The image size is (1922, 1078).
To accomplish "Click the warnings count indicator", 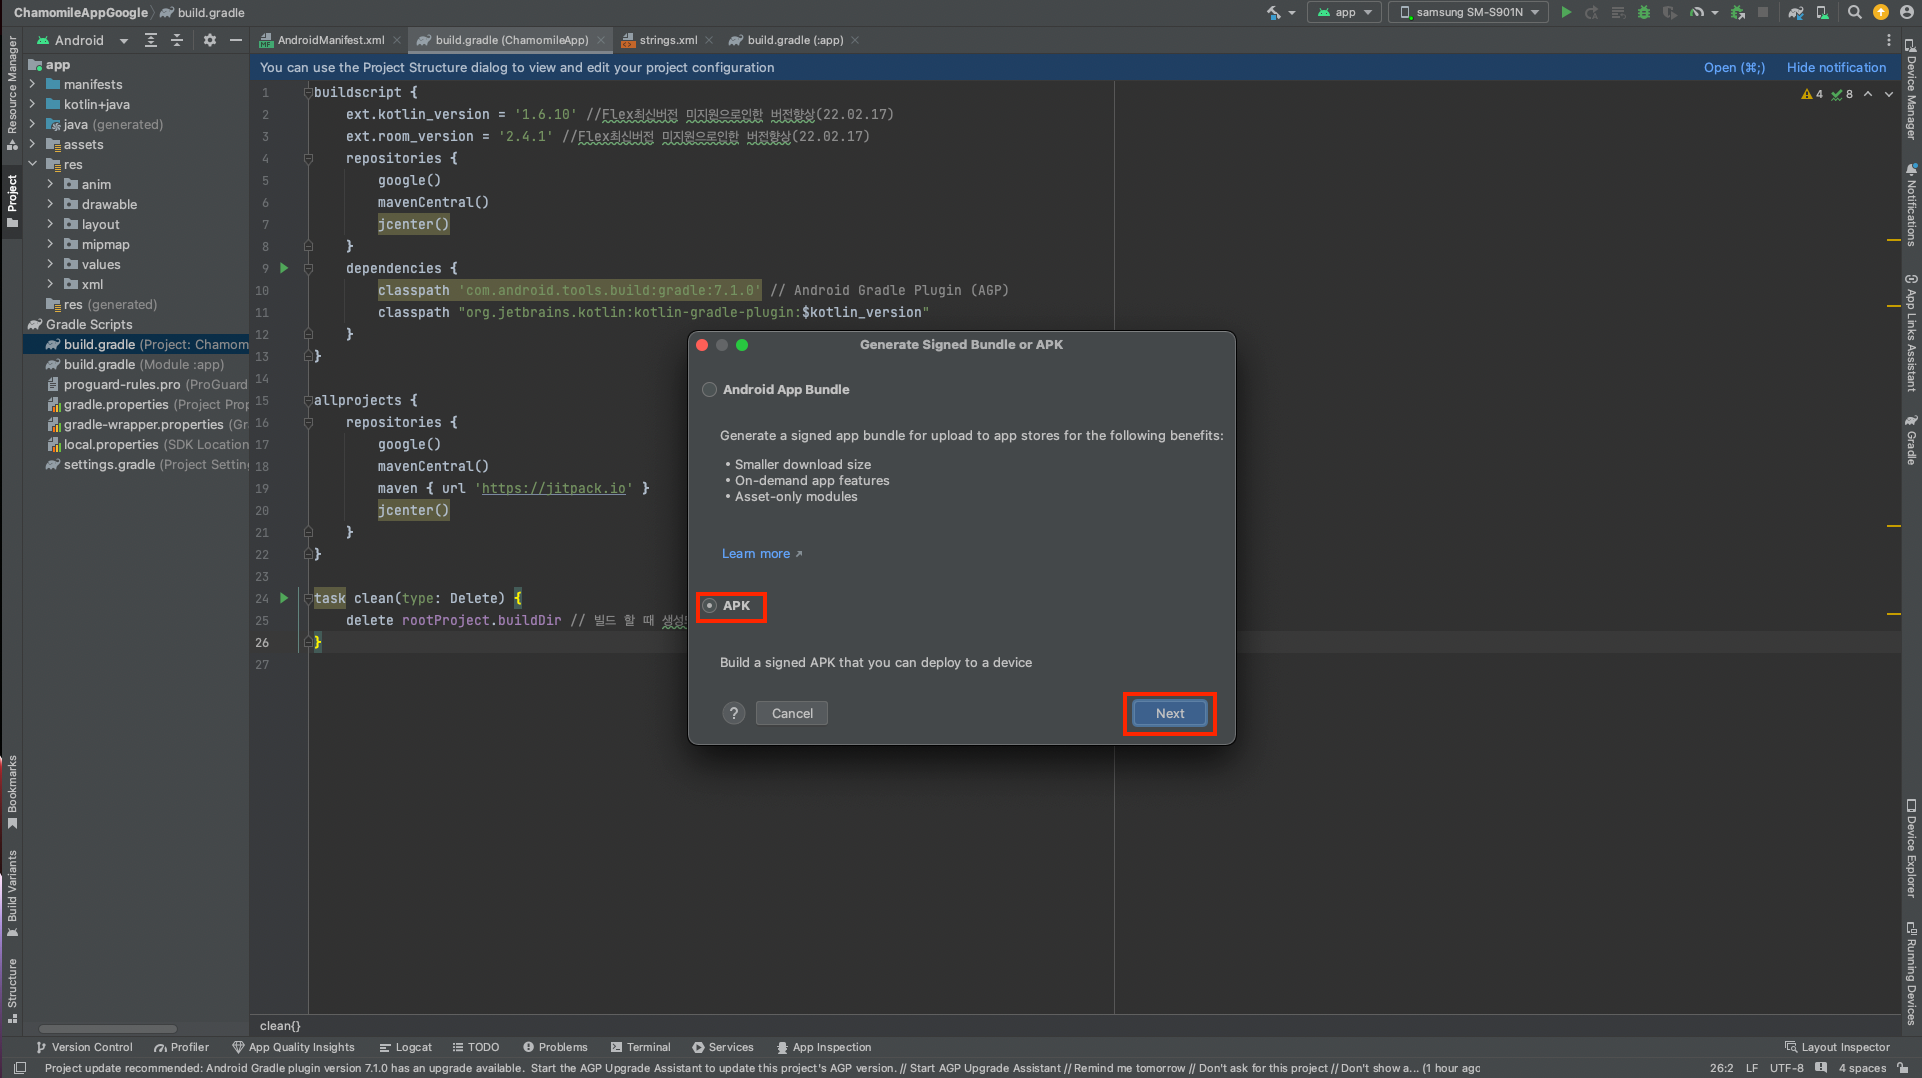I will (1812, 94).
